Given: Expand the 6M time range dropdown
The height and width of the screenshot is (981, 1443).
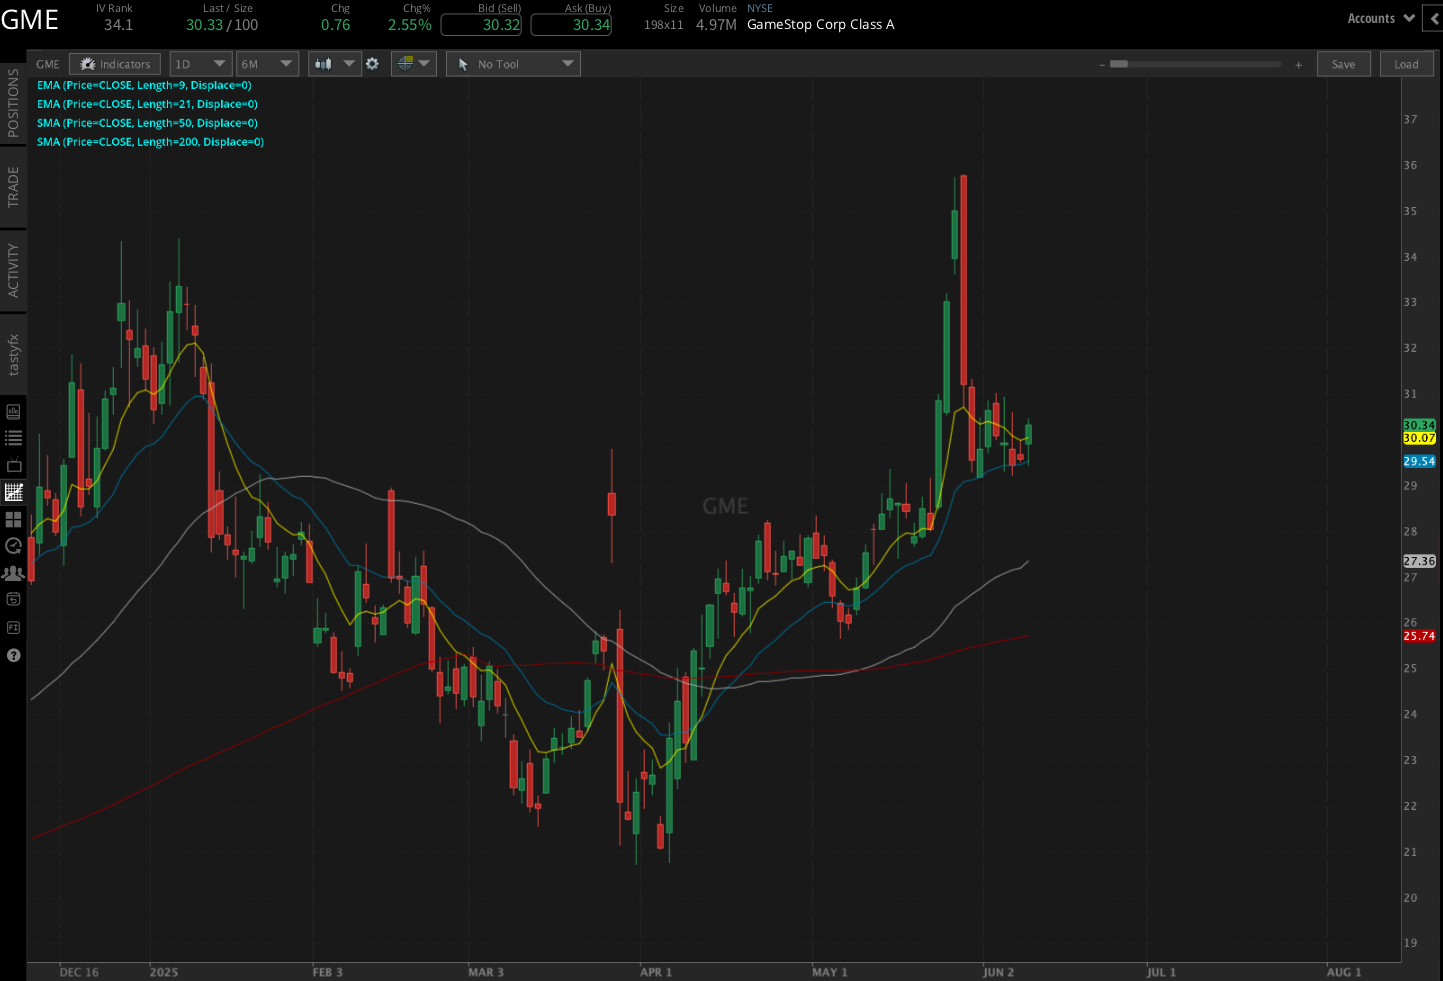Looking at the screenshot, I should [266, 63].
